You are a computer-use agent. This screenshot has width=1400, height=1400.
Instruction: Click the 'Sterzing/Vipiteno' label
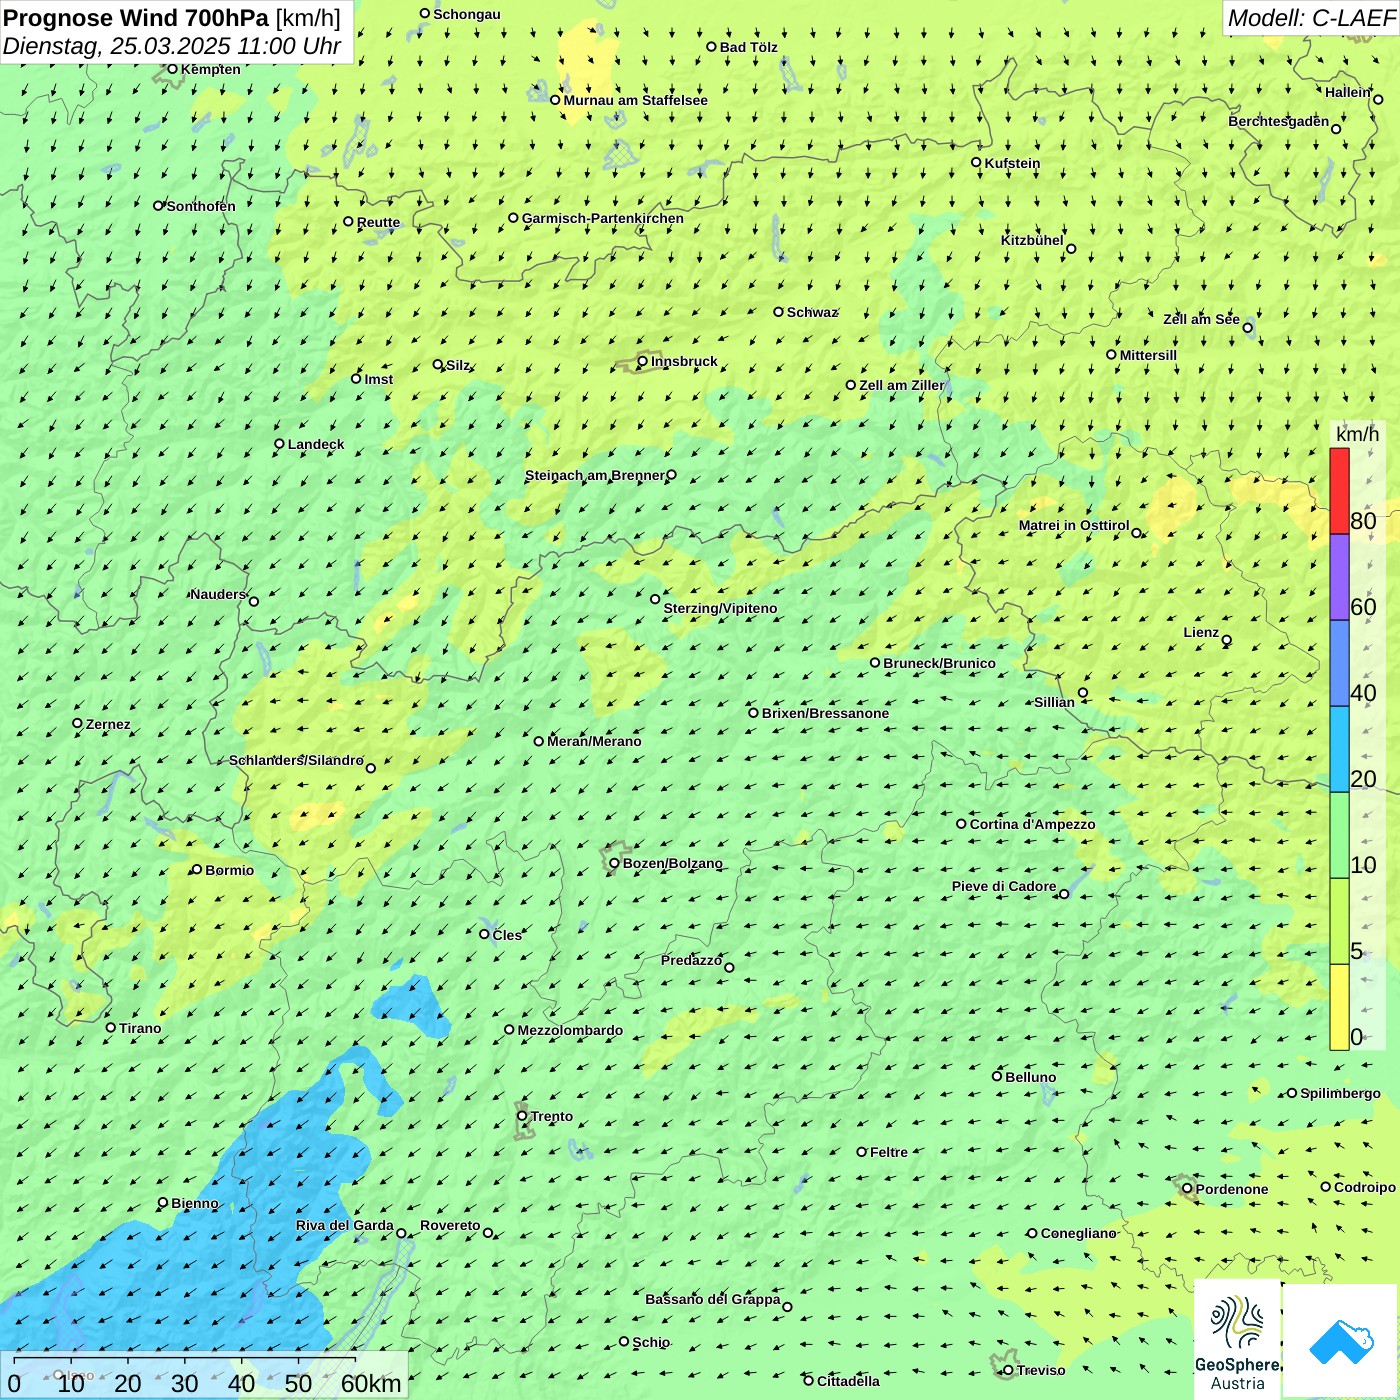[720, 608]
